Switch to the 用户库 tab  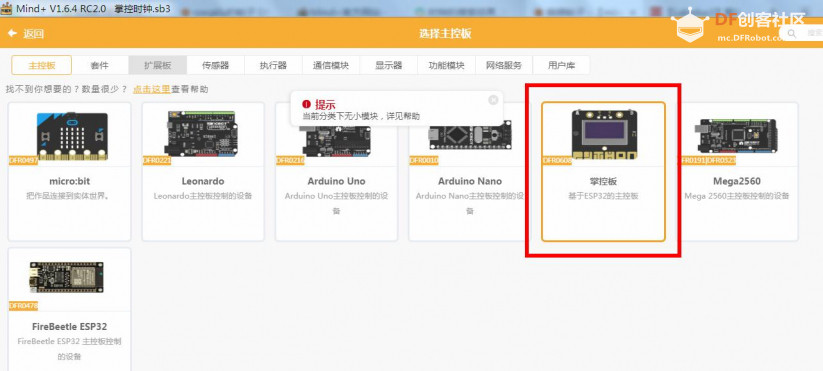point(561,66)
